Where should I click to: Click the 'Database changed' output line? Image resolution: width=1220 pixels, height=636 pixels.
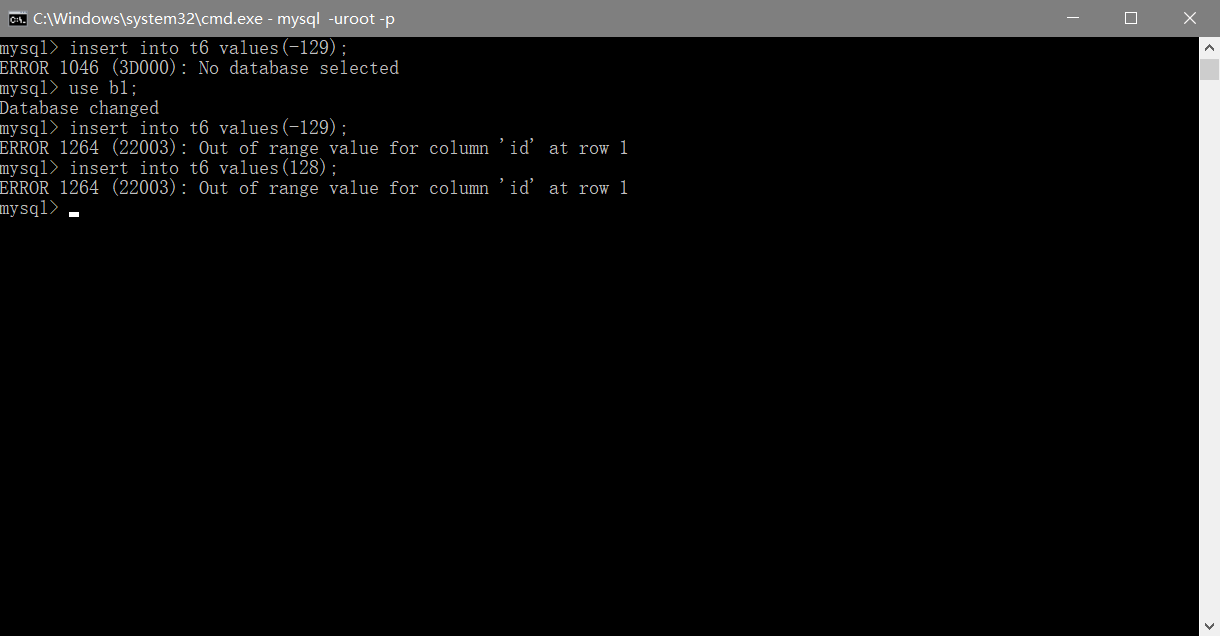pyautogui.click(x=79, y=108)
